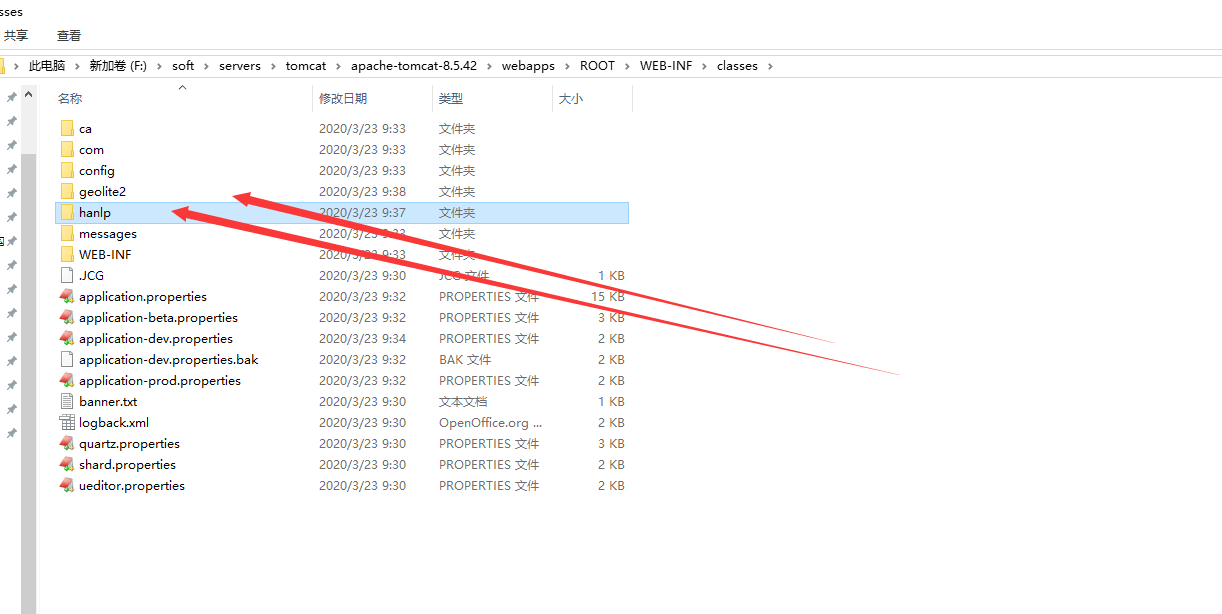Expand the chevron after ROOT in breadcrumb
The height and width of the screenshot is (614, 1222).
(627, 66)
